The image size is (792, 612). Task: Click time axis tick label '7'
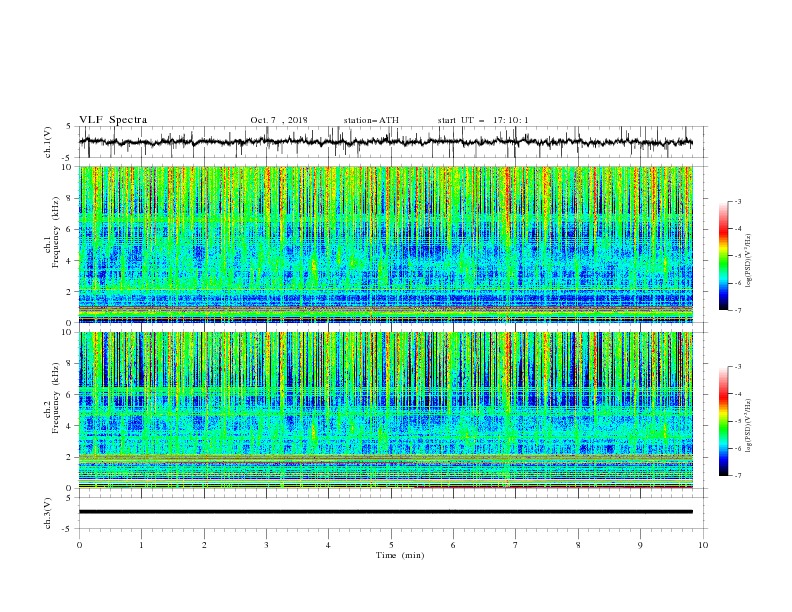point(516,545)
